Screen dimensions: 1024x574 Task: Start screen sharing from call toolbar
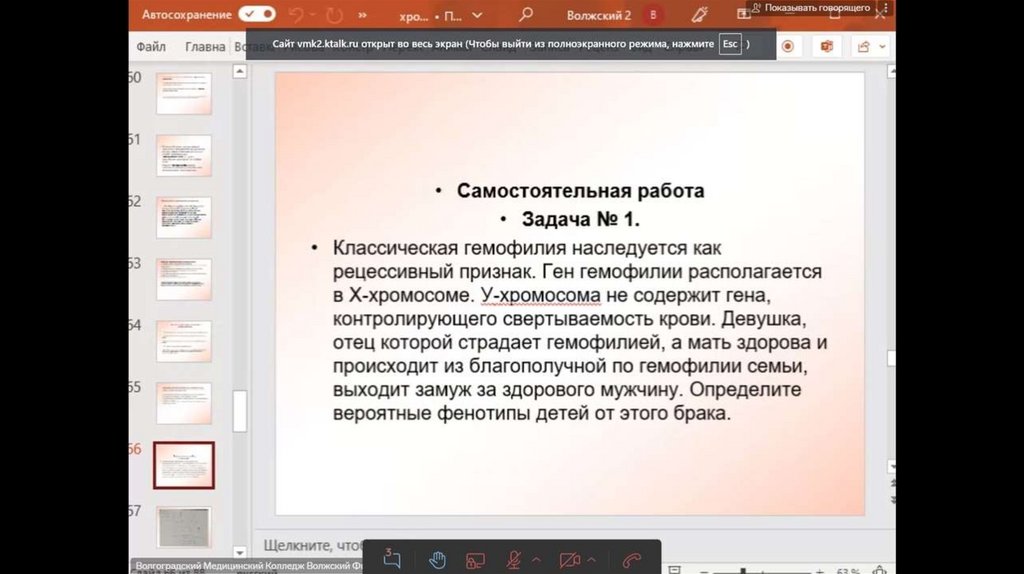pyautogui.click(x=476, y=560)
